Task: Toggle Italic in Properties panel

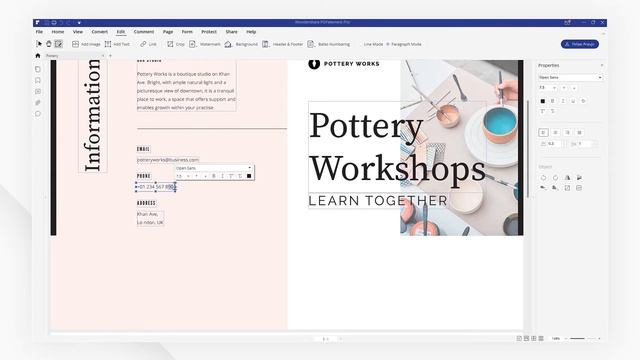Action: [x=563, y=101]
